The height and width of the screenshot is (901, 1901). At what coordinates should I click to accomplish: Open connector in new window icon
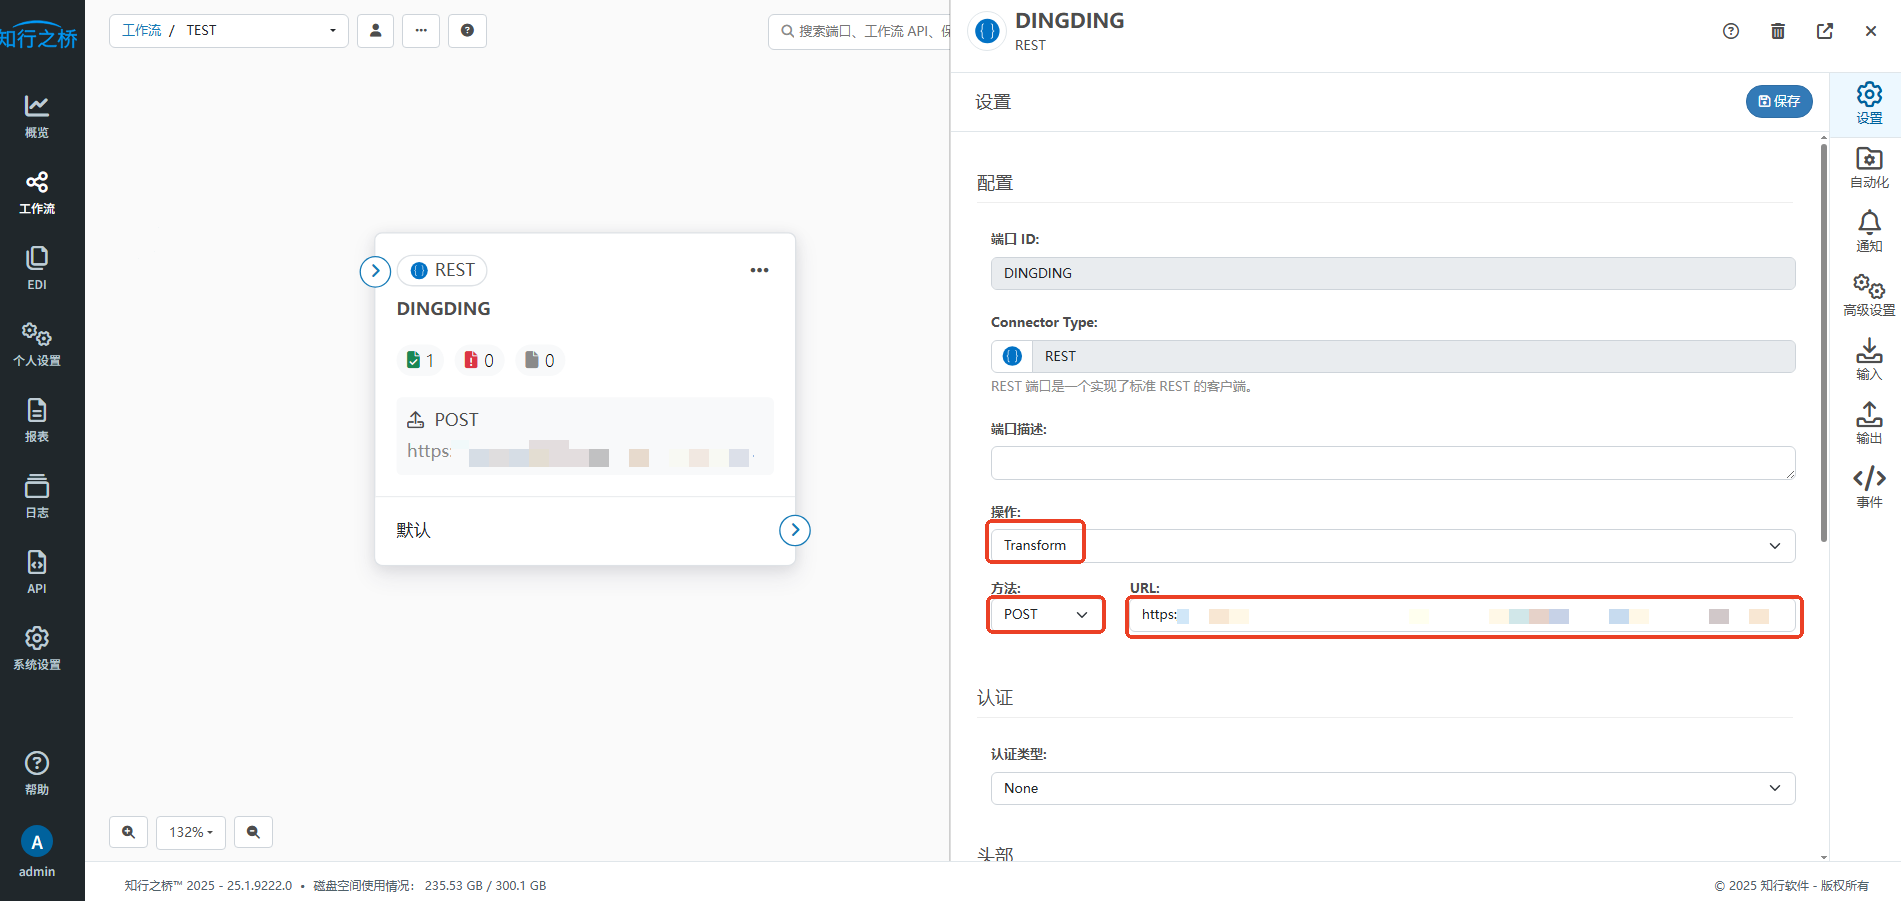click(x=1824, y=31)
